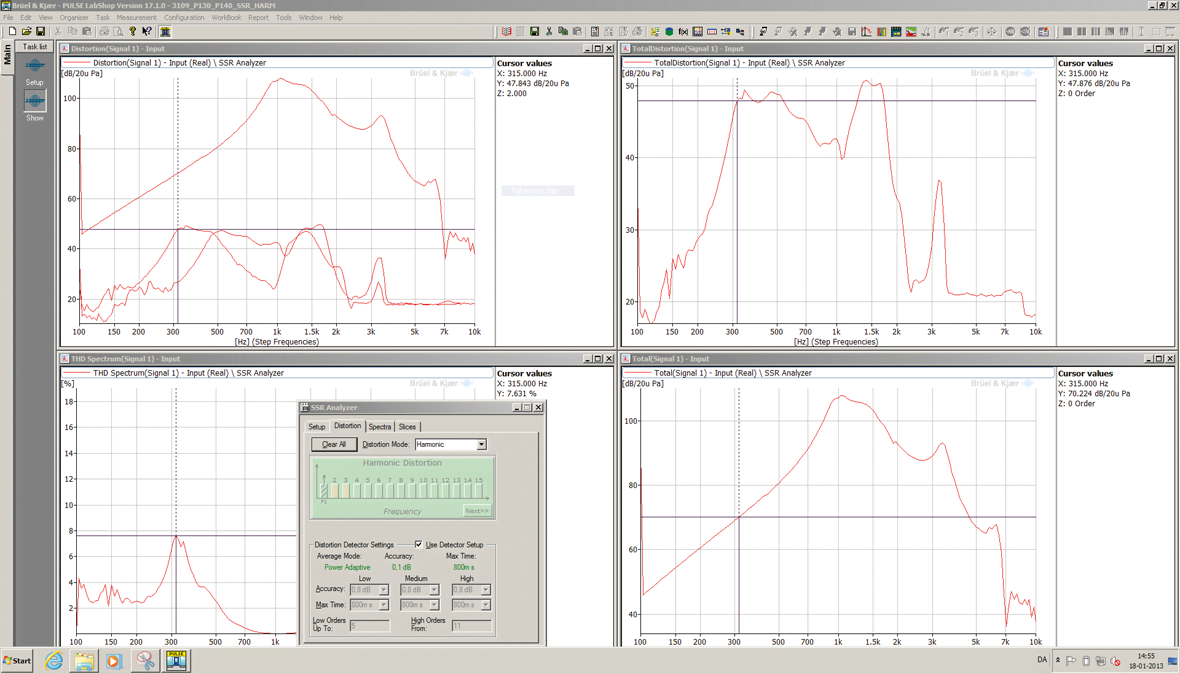
Task: Open the Distortion Mode dropdown
Action: [x=481, y=445]
